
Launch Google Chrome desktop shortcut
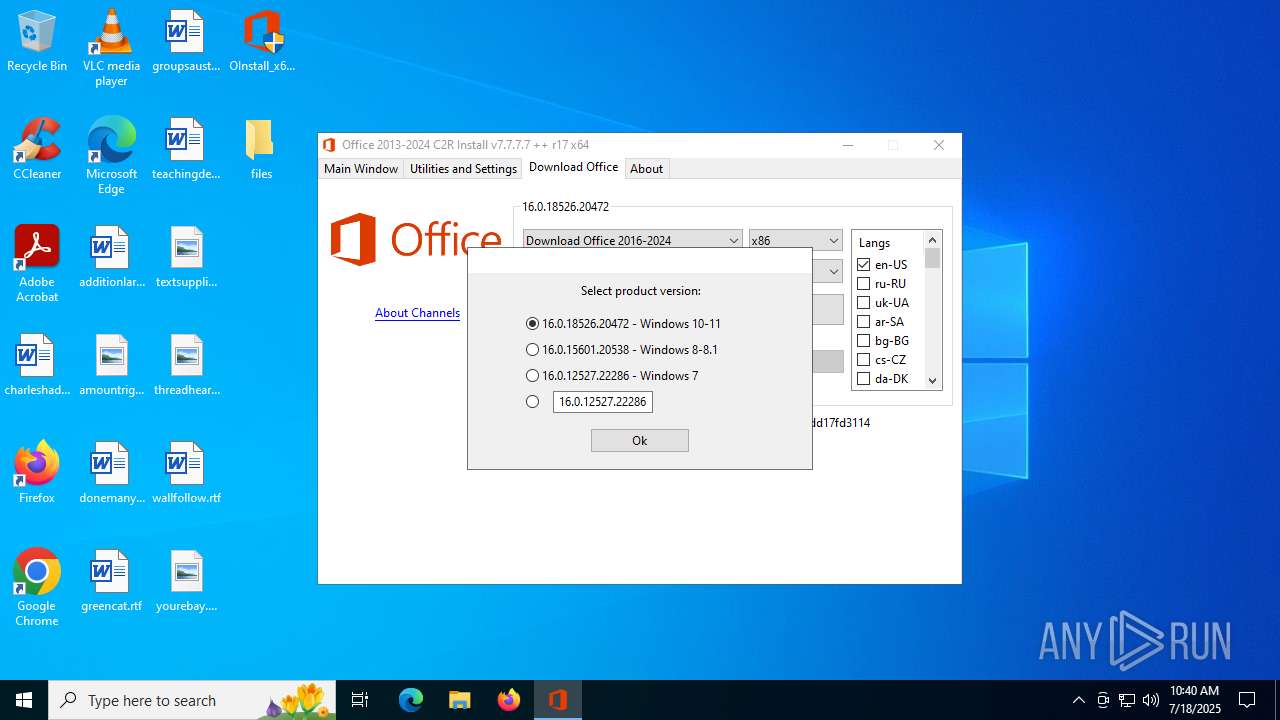[37, 588]
